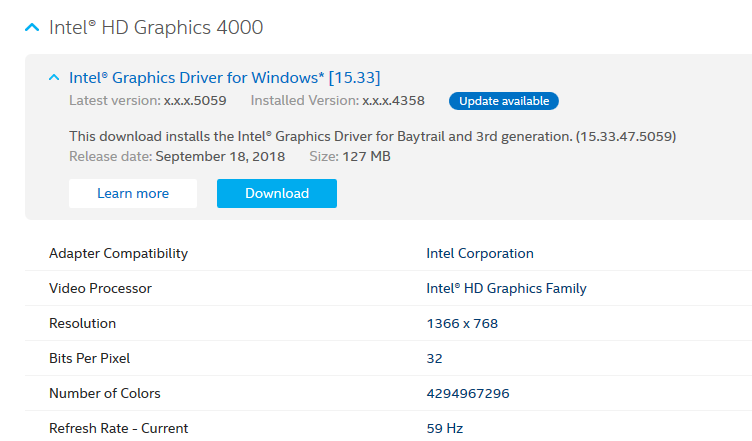Image resolution: width=752 pixels, height=441 pixels.
Task: Click the 59 Hz refresh rate value
Action: click(445, 429)
